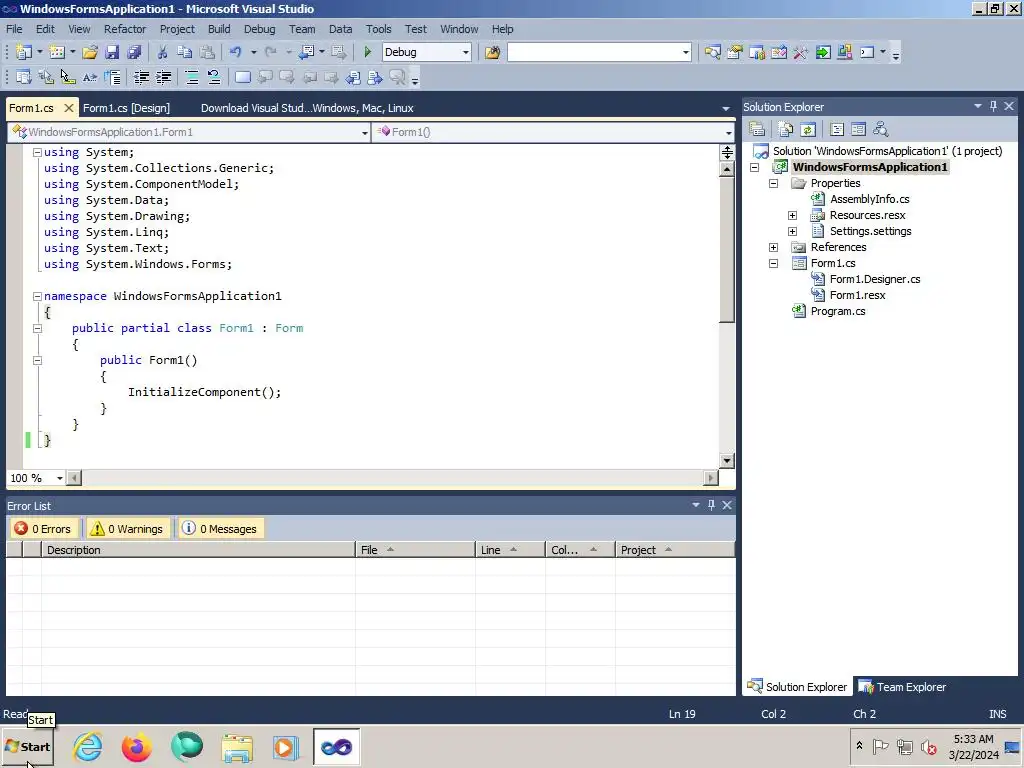Click the Save All icon
The width and height of the screenshot is (1024, 768).
(135, 52)
